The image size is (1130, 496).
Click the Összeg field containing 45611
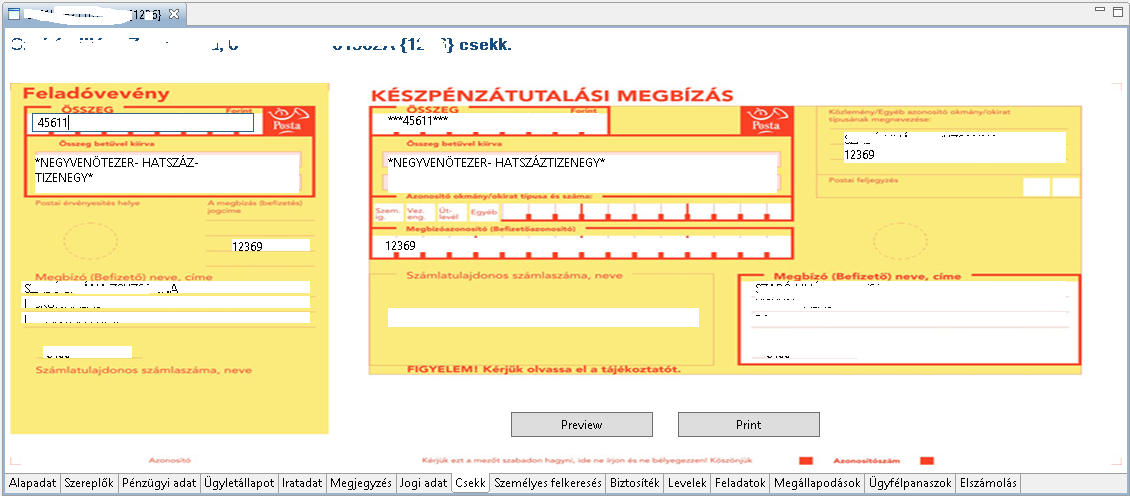pos(142,122)
